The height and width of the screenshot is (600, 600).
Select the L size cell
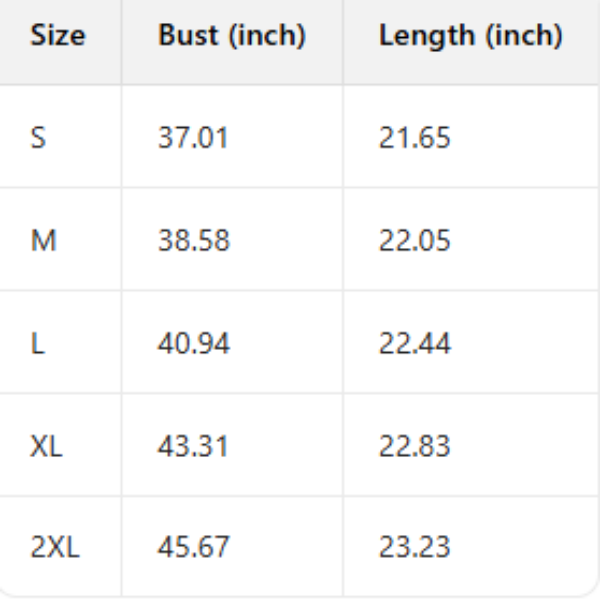point(36,344)
